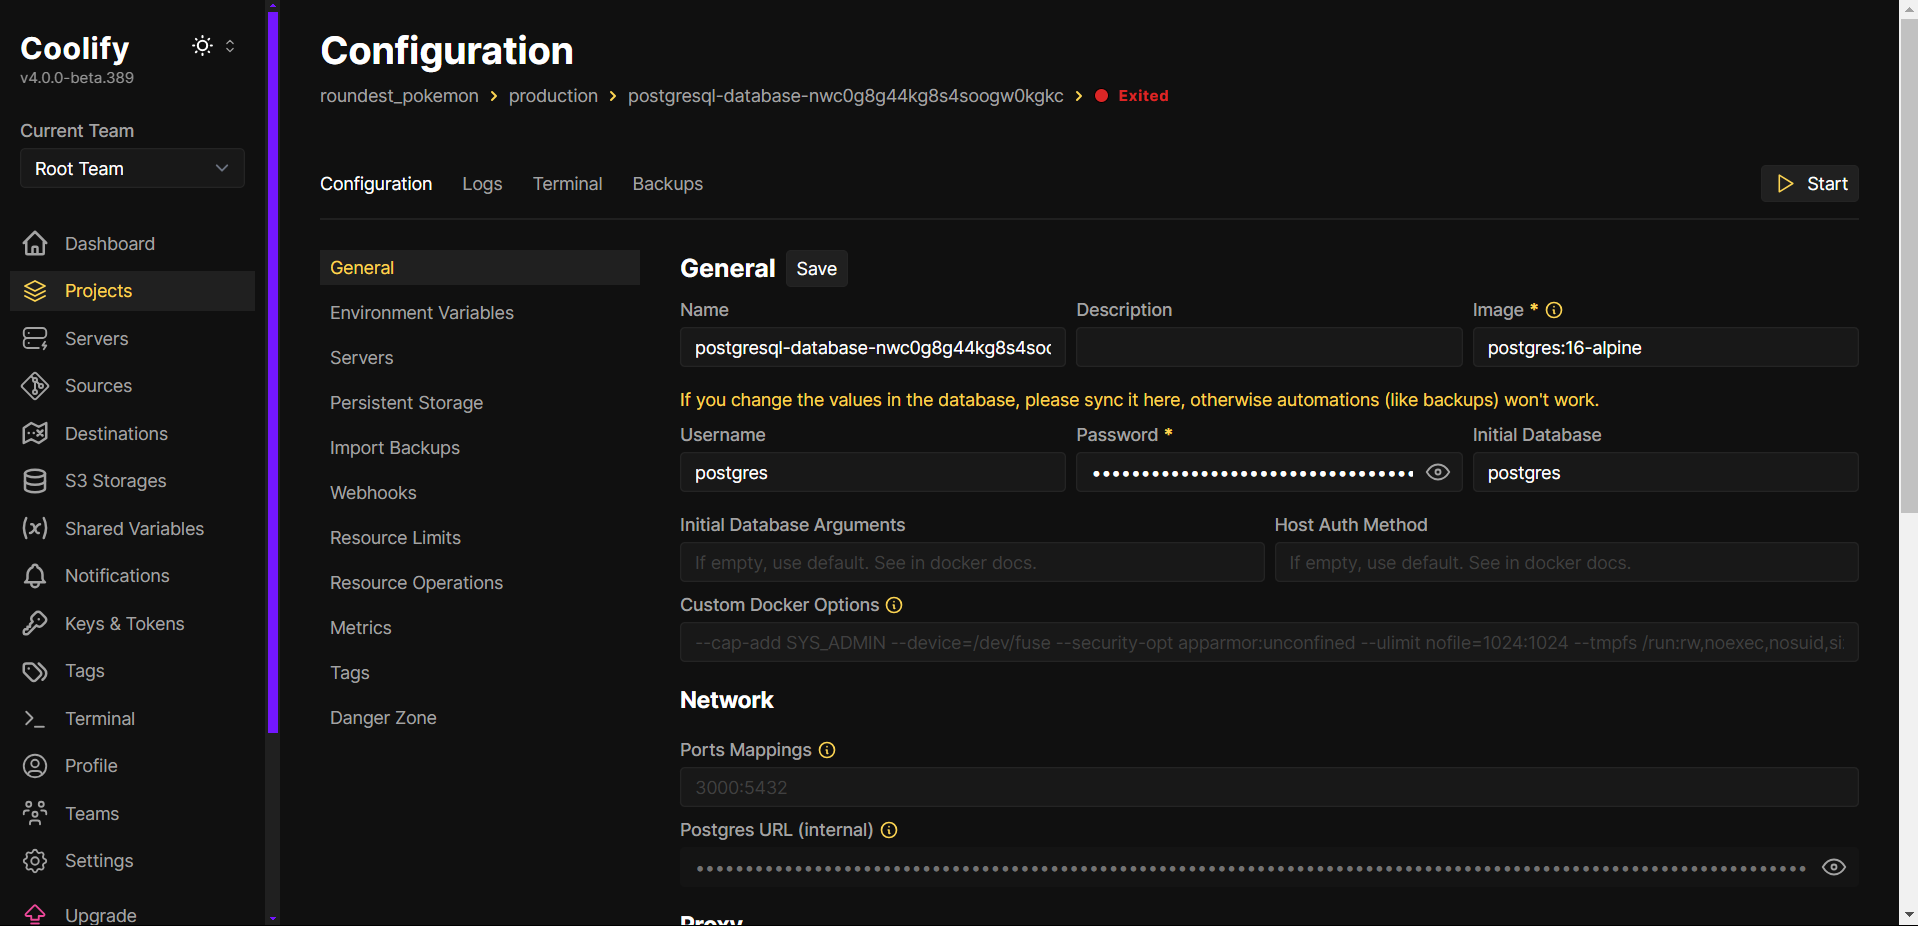Click into Ports Mappings field
The height and width of the screenshot is (926, 1918).
(x=1269, y=787)
